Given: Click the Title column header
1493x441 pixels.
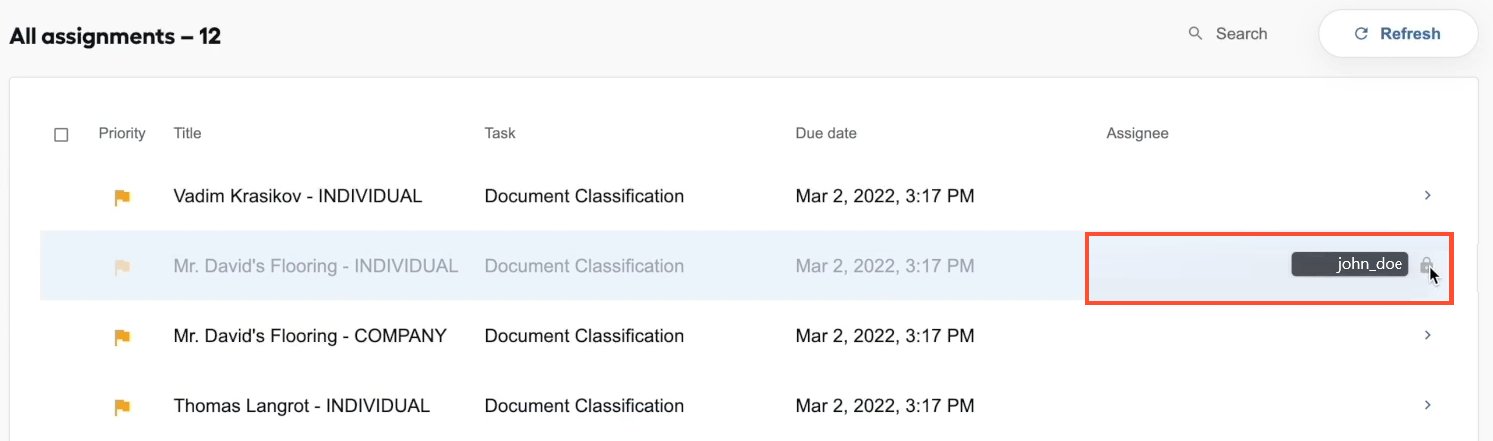Looking at the screenshot, I should click(187, 133).
